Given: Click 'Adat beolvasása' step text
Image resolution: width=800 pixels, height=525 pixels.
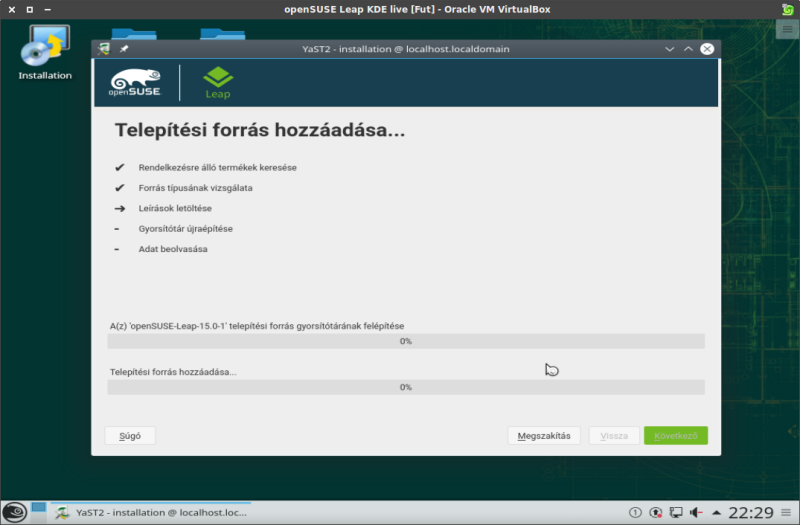Looking at the screenshot, I should tap(173, 249).
